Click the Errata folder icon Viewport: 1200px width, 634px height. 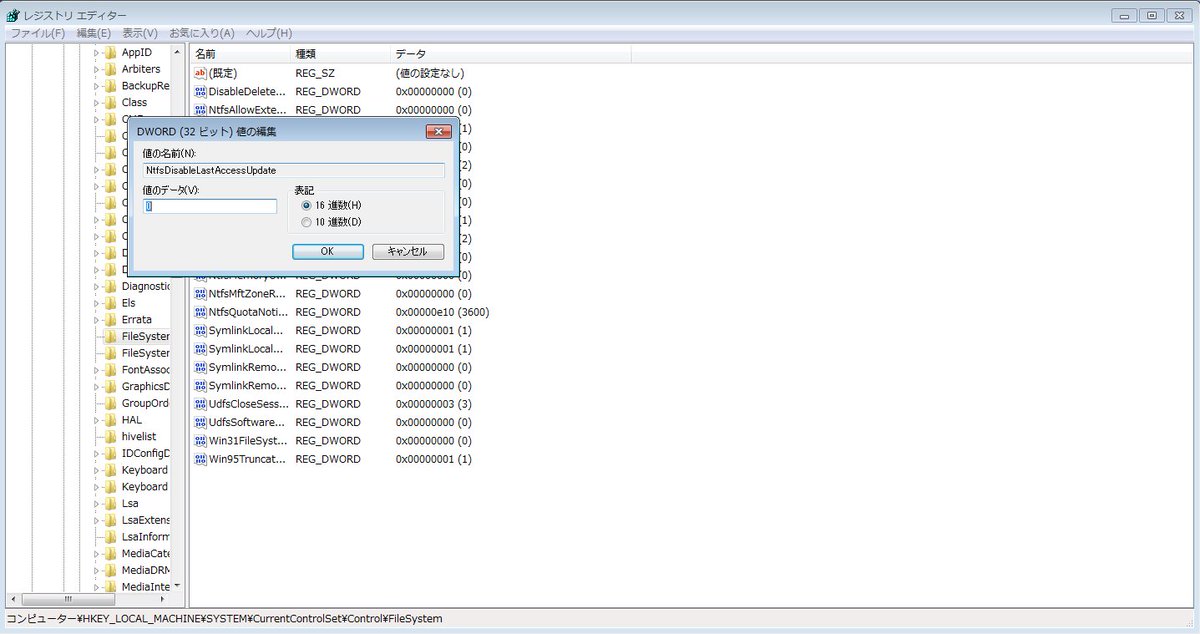tap(111, 320)
